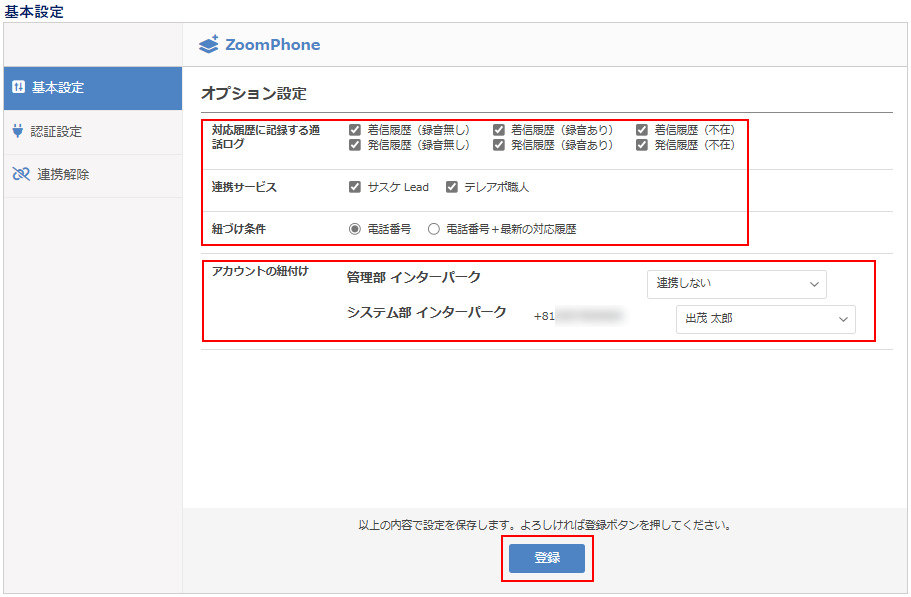Viewport: 911px width, 597px height.
Task: Click the アカウントの紐付け label
Action: pyautogui.click(x=260, y=271)
